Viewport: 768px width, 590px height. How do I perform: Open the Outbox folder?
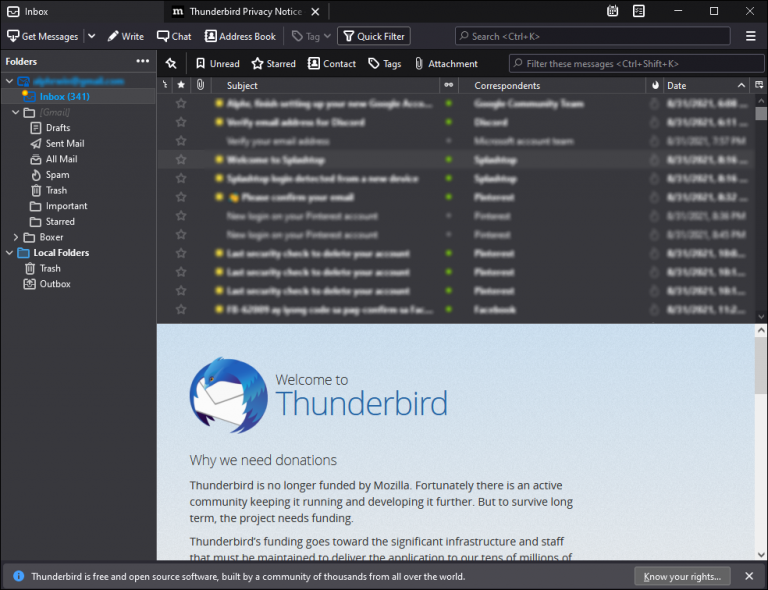[x=55, y=284]
